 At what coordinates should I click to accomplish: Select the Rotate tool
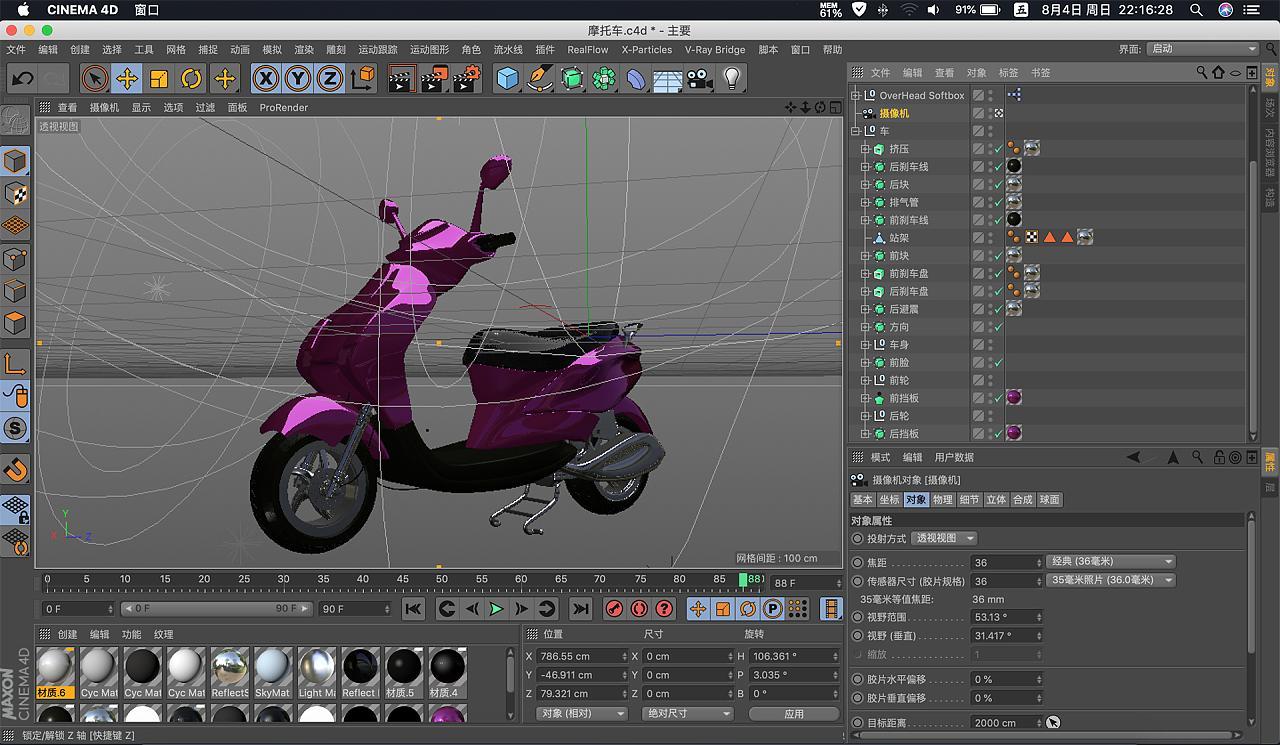click(191, 78)
